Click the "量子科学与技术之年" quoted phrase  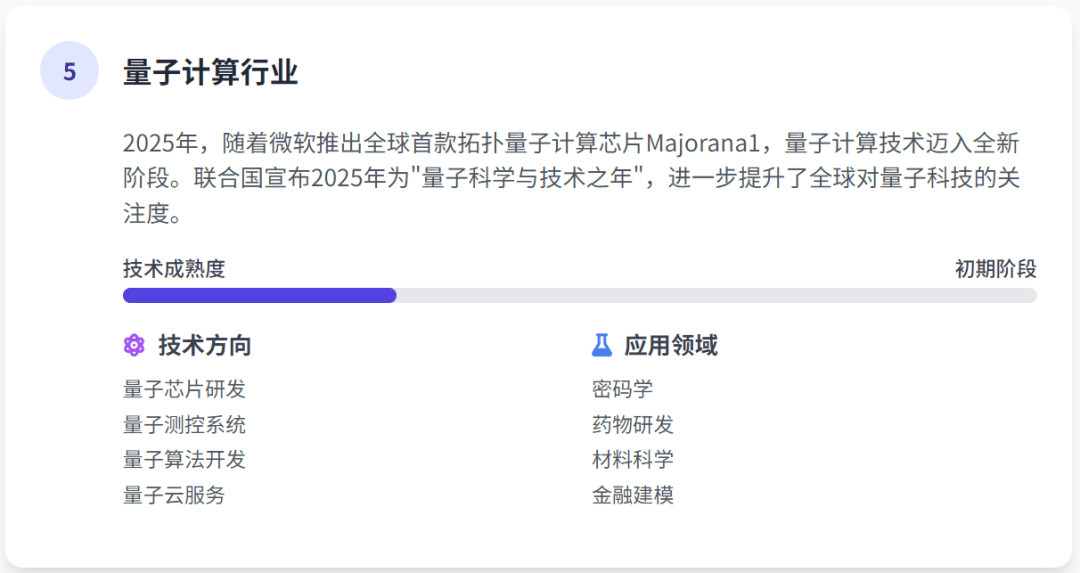(x=531, y=179)
